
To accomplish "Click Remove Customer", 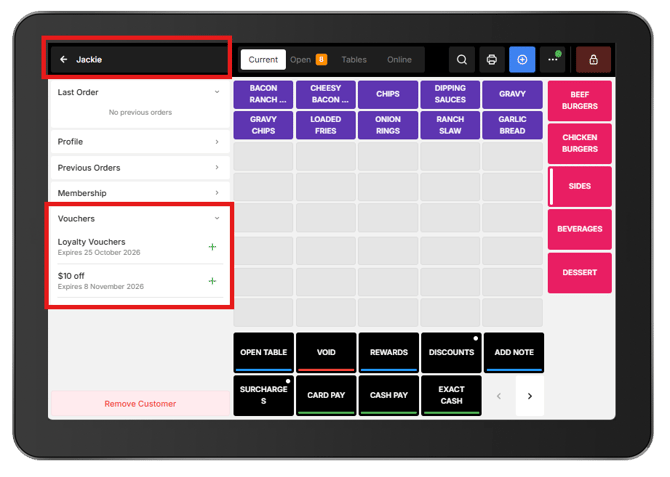I will click(x=140, y=403).
